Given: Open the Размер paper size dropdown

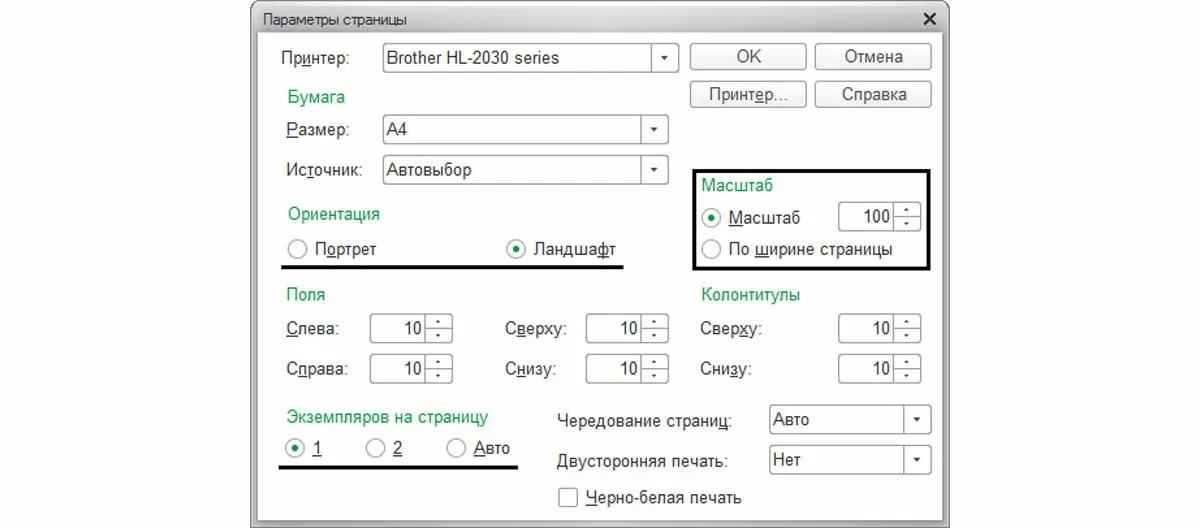Looking at the screenshot, I should (x=654, y=130).
